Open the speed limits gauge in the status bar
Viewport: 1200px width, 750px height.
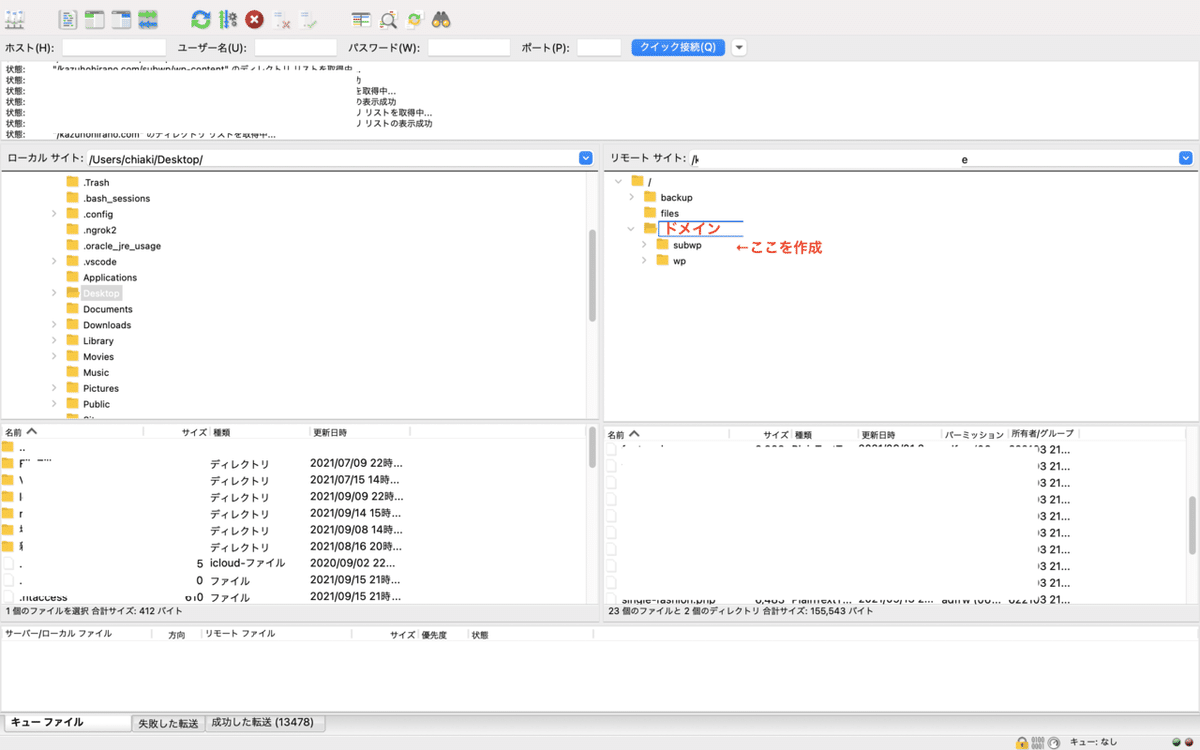(x=1053, y=742)
